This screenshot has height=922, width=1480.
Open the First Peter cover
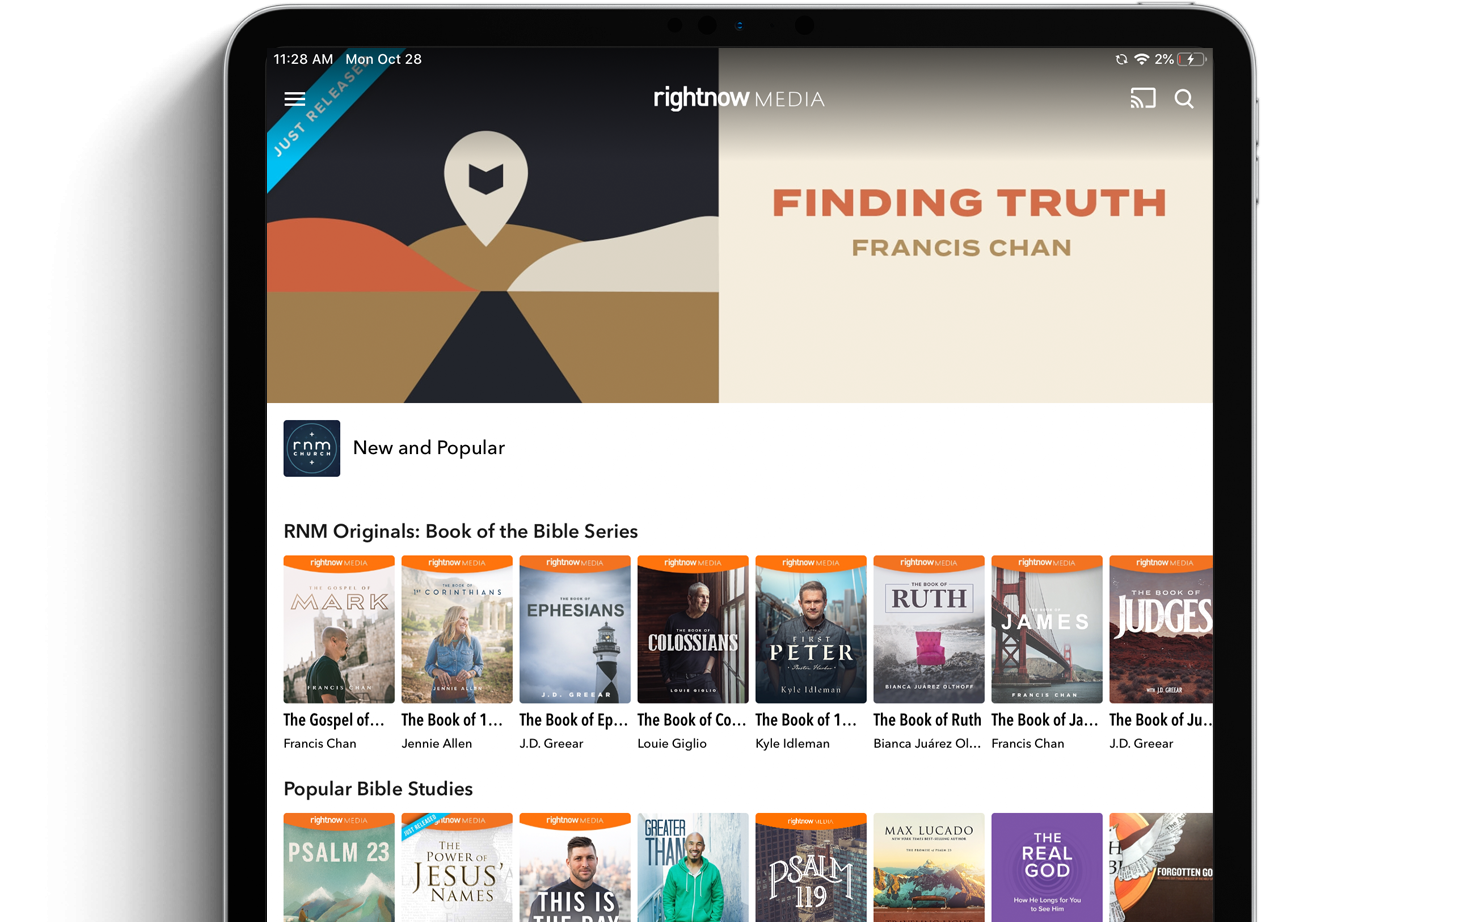click(x=811, y=629)
